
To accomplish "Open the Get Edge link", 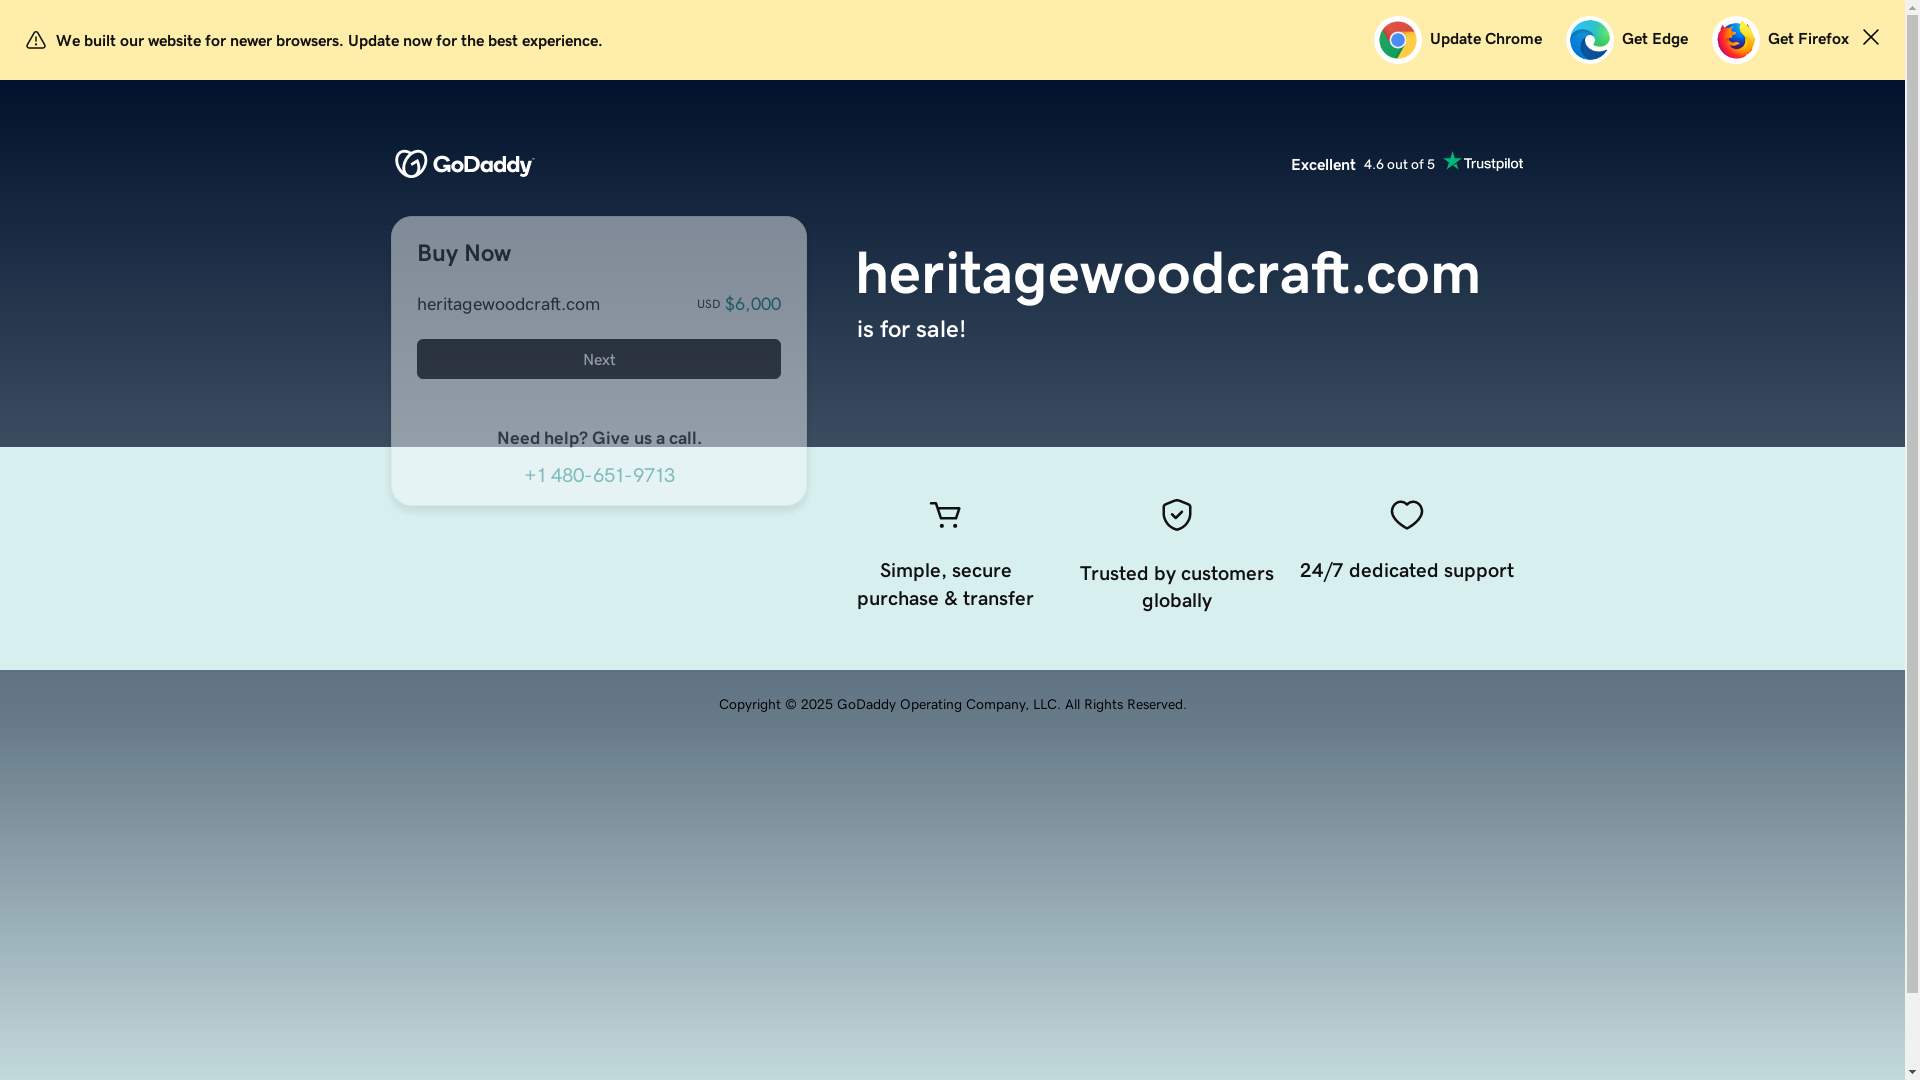I will tap(1654, 39).
